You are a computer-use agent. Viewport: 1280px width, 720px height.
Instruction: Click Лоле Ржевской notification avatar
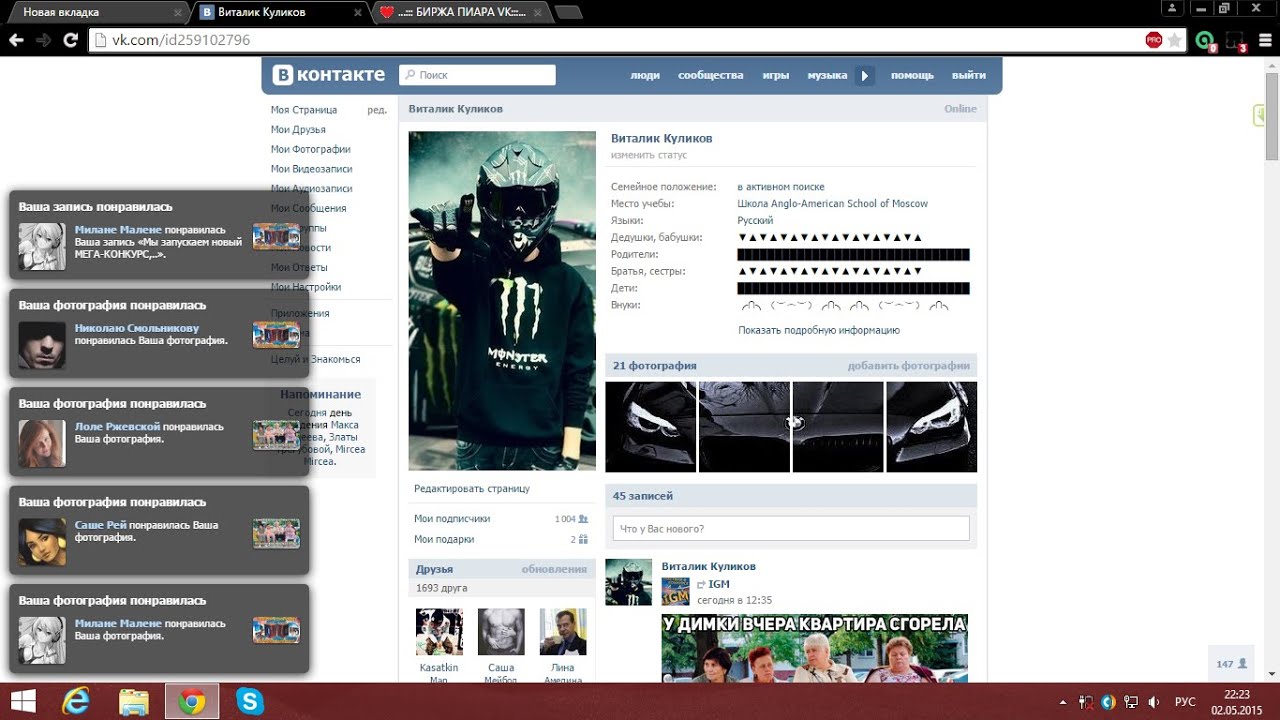point(42,443)
